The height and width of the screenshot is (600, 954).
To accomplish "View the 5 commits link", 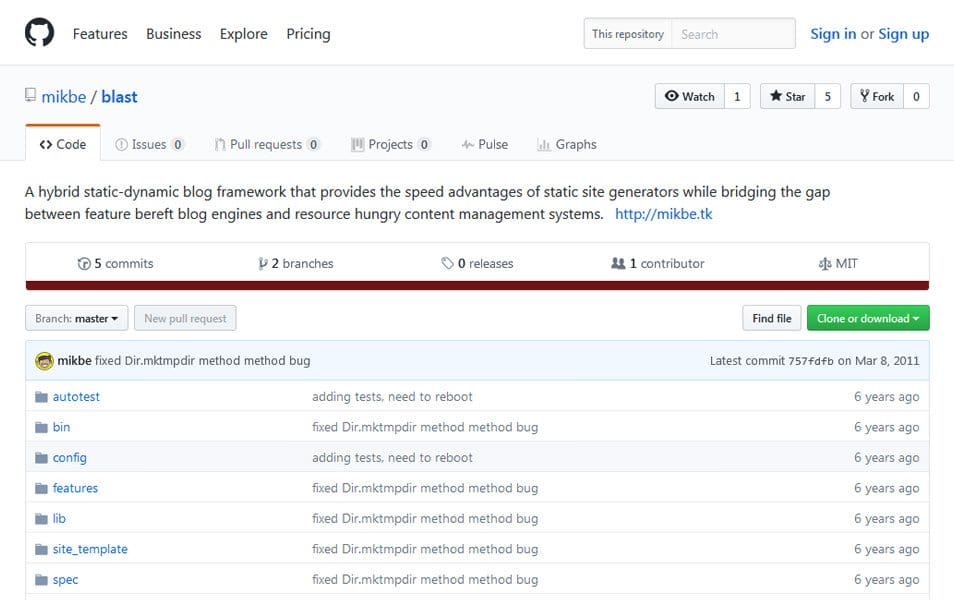I will (x=116, y=263).
